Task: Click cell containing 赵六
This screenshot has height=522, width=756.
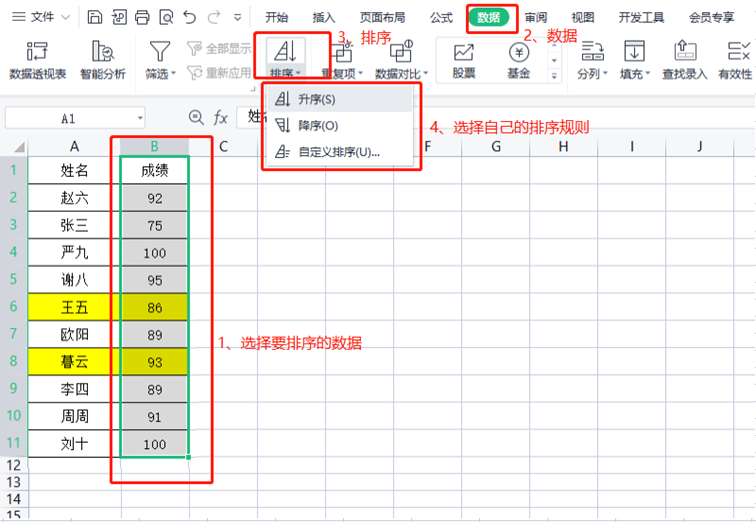Action: tap(74, 198)
